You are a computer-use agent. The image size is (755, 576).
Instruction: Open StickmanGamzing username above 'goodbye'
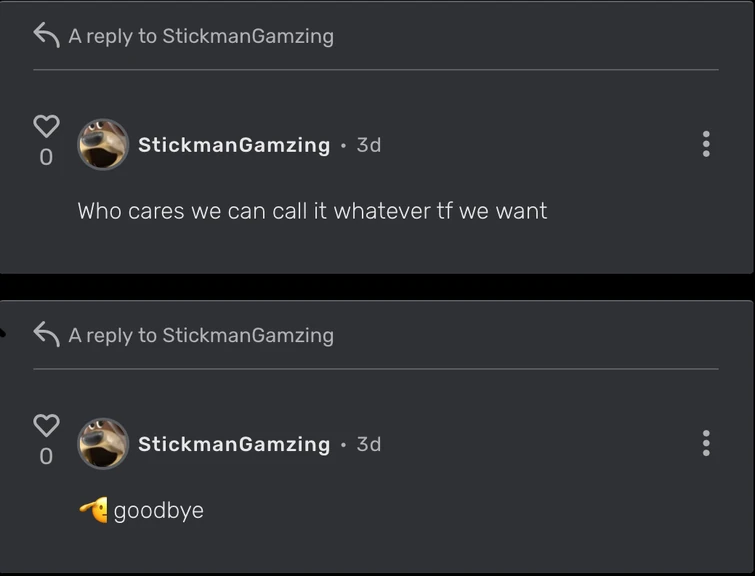point(234,444)
